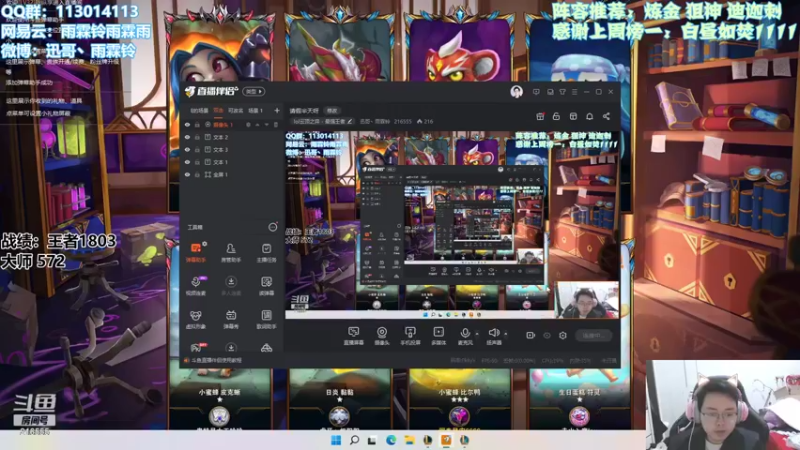Screen dimensions: 800x450
Task: Toggle visibility eye of 文本 1 source
Action: (x=187, y=162)
